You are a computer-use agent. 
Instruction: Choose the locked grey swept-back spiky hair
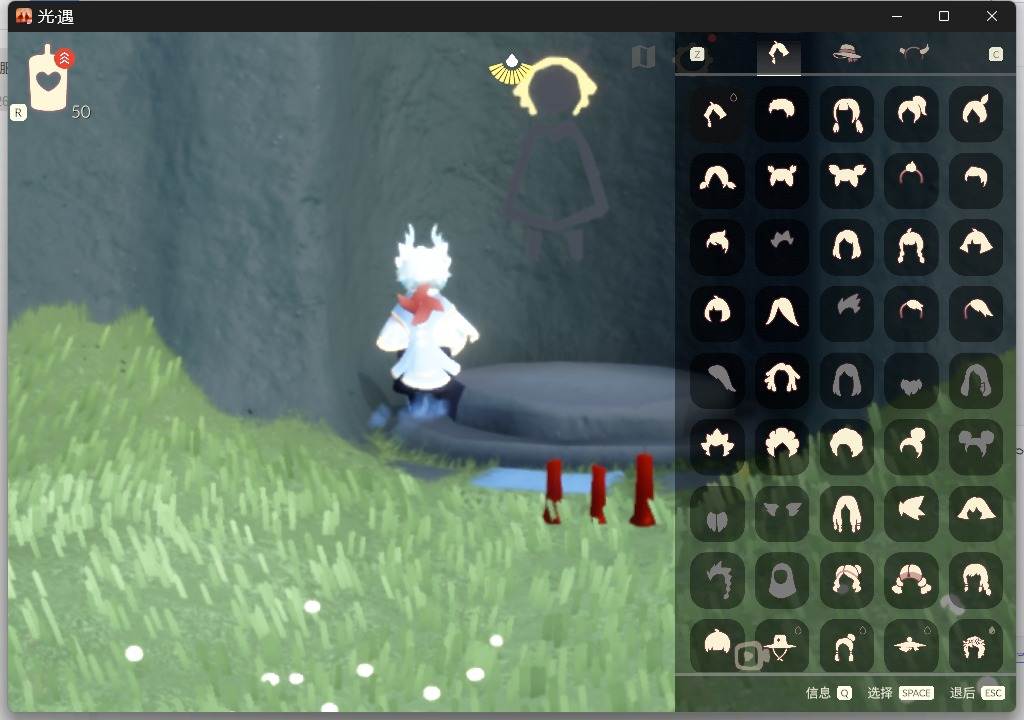tap(846, 314)
